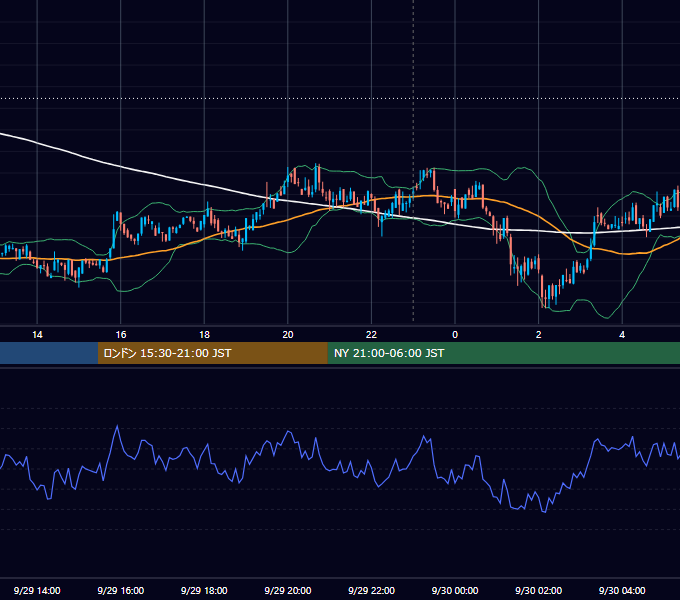680x600 pixels.
Task: Click the 9/29 22:00 label on the lower axis
Action: coord(371,590)
